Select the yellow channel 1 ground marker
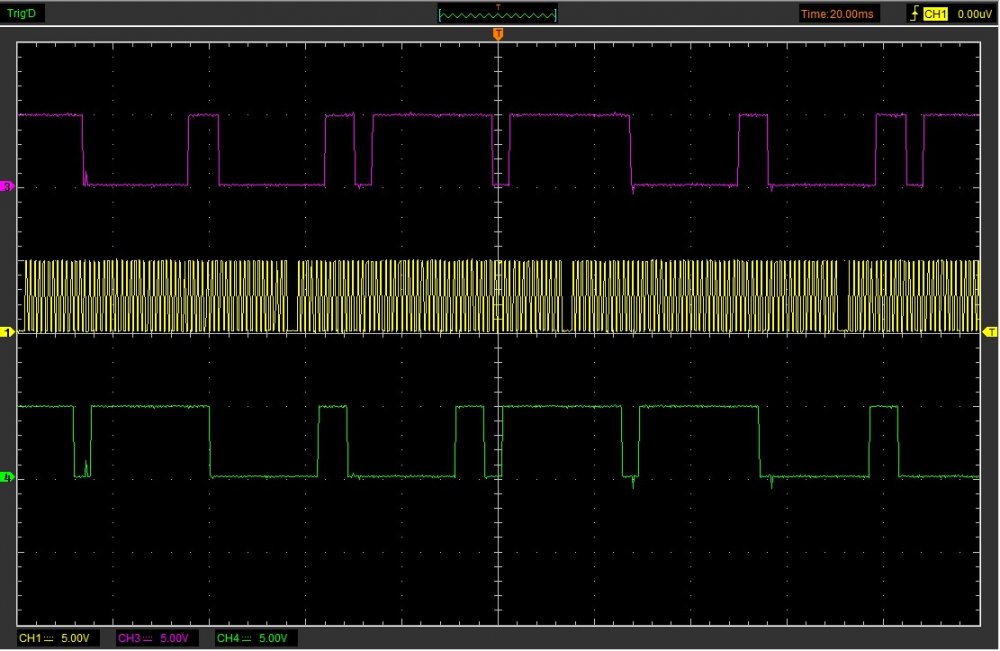The image size is (1000, 651). [8, 331]
